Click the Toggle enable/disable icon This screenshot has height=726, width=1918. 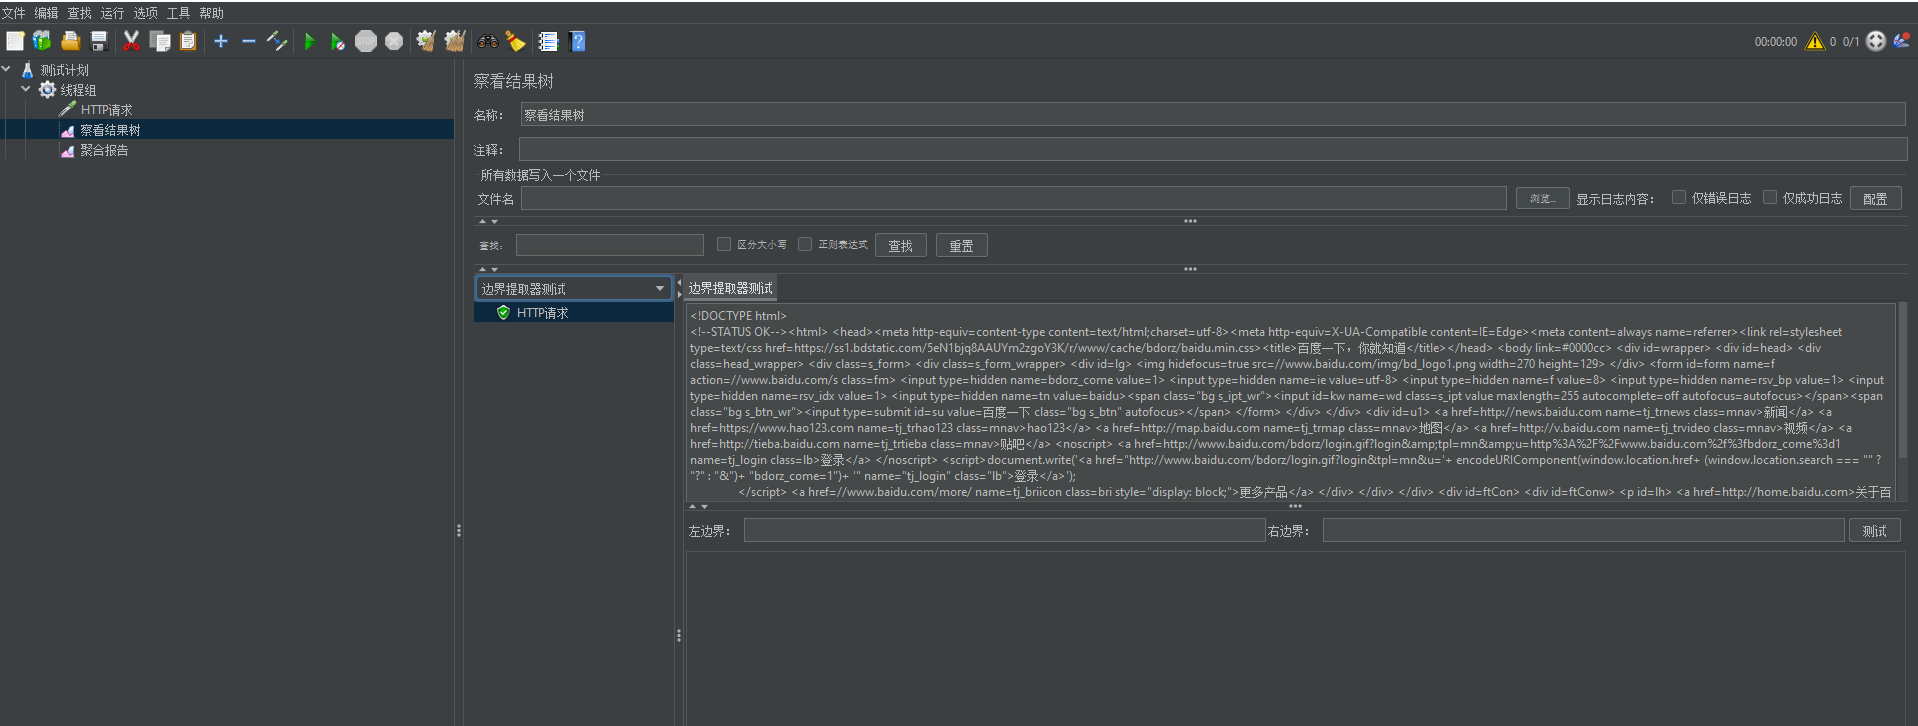(277, 41)
